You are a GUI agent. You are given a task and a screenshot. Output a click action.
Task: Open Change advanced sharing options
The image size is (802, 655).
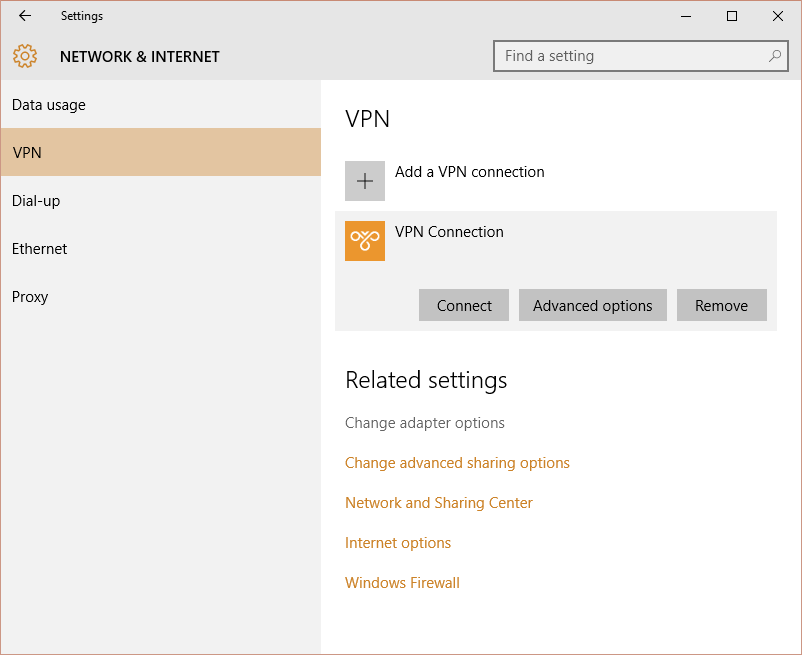[x=457, y=462]
